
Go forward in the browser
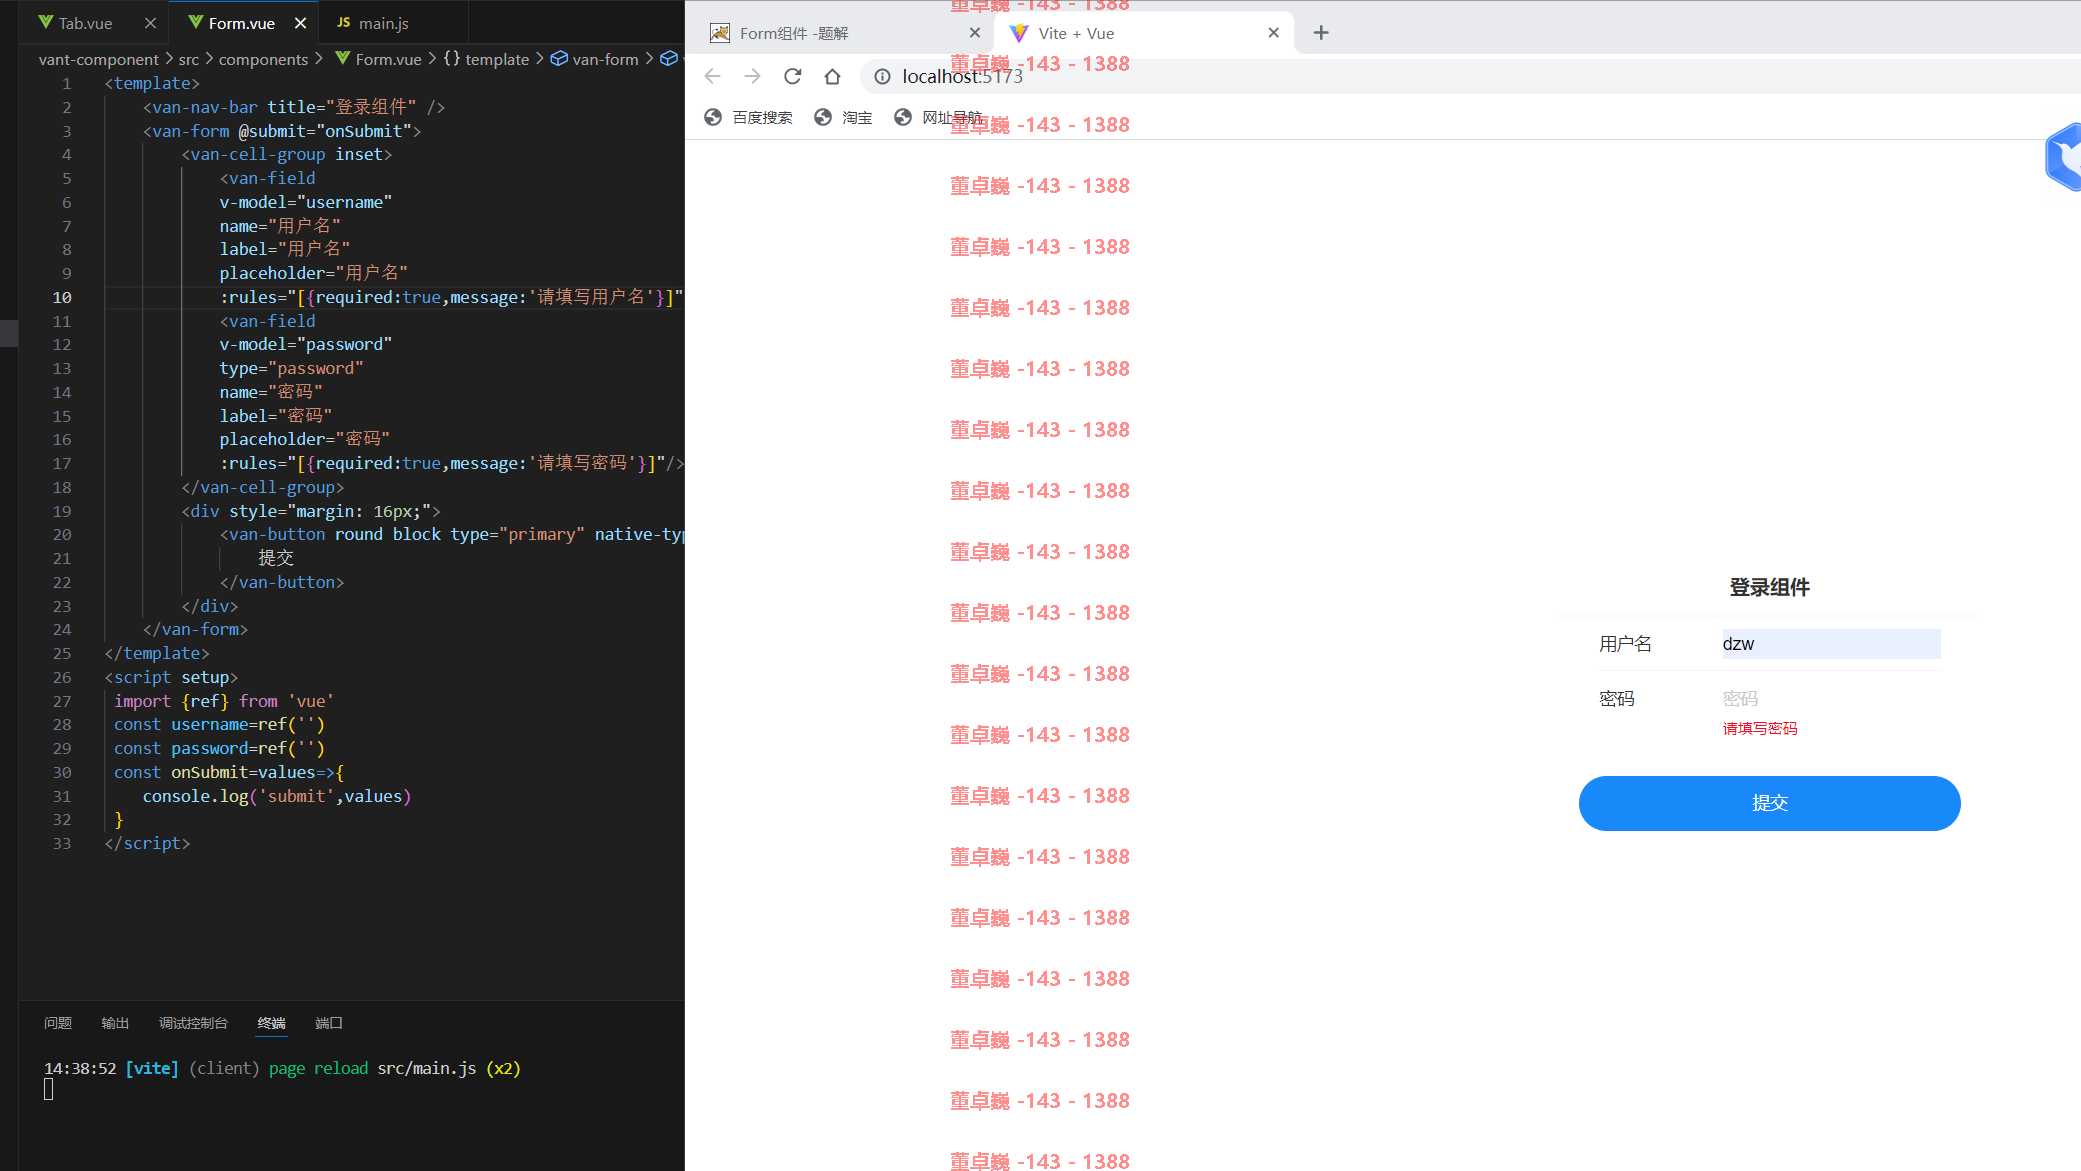pyautogui.click(x=753, y=76)
